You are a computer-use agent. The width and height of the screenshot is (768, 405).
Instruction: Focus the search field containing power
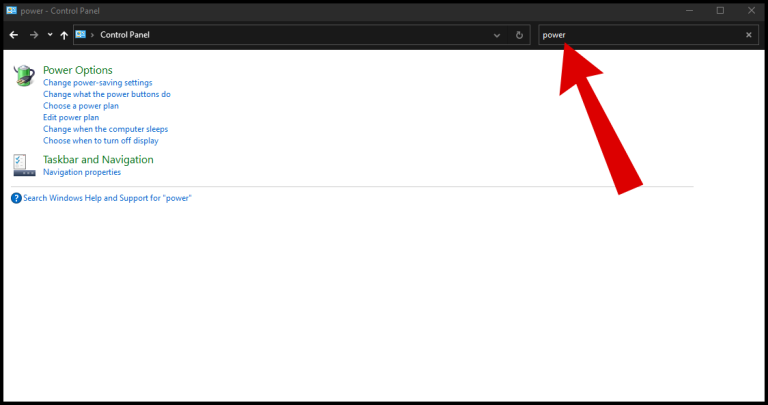(x=641, y=35)
